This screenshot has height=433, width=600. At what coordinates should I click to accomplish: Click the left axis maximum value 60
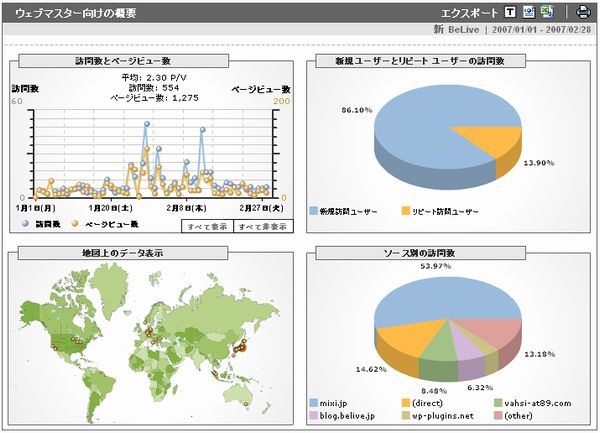pyautogui.click(x=17, y=101)
